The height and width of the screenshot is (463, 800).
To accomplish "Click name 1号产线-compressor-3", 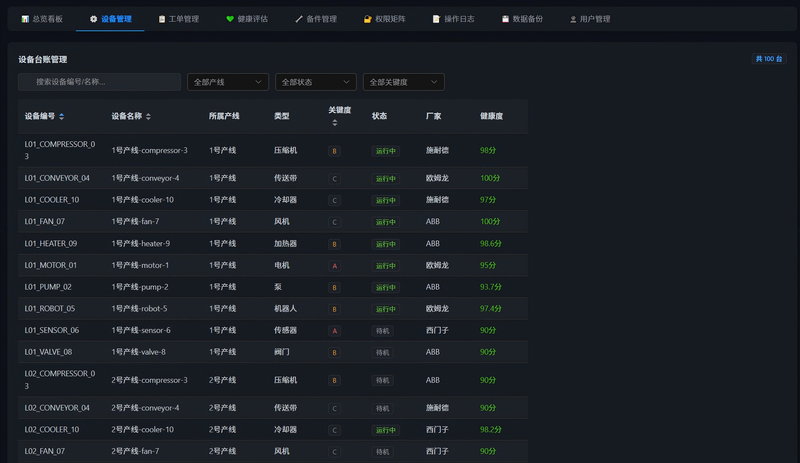I will [149, 150].
